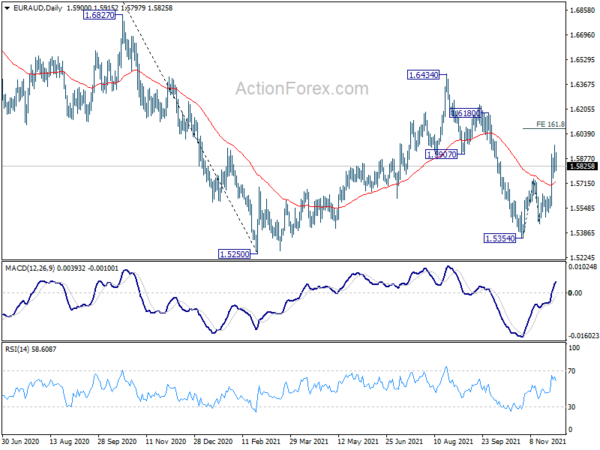Select the 1.52245 price axis value

(x=582, y=258)
